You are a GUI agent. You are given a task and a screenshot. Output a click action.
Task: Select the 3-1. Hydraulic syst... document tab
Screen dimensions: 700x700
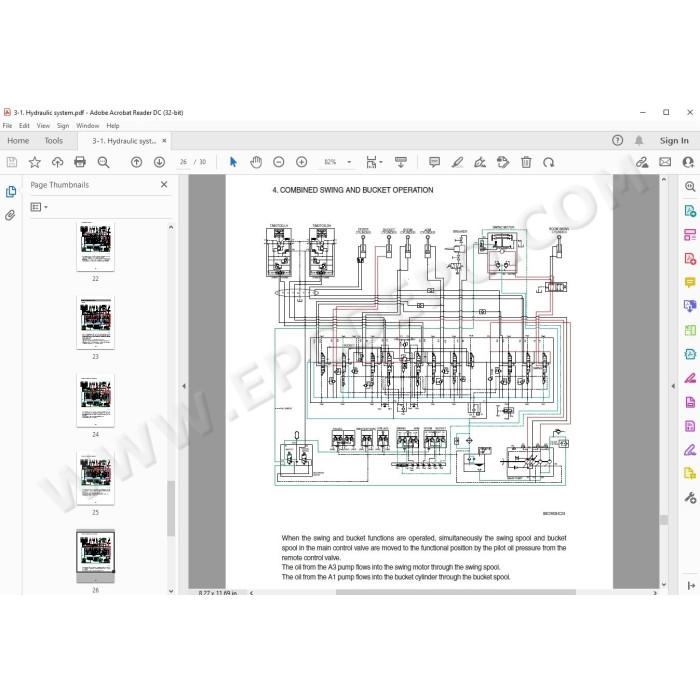click(x=124, y=141)
